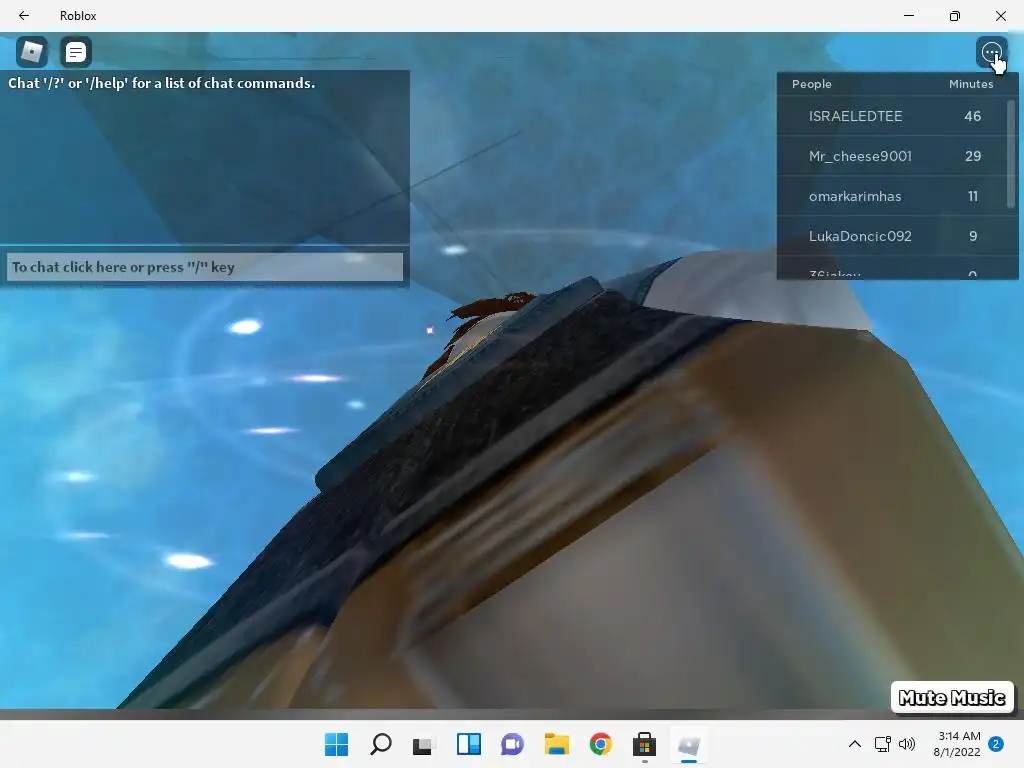Open the network status tray icon
The image size is (1024, 768).
[883, 744]
